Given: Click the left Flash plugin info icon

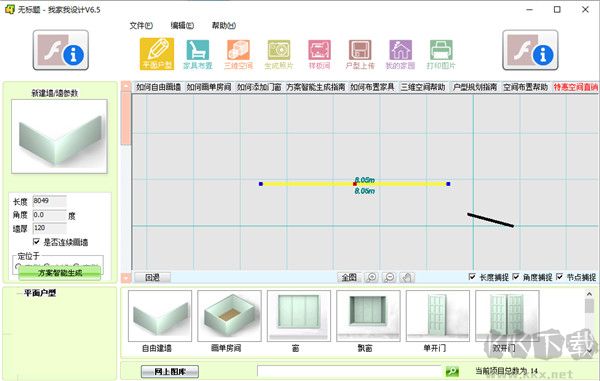Looking at the screenshot, I should click(61, 50).
